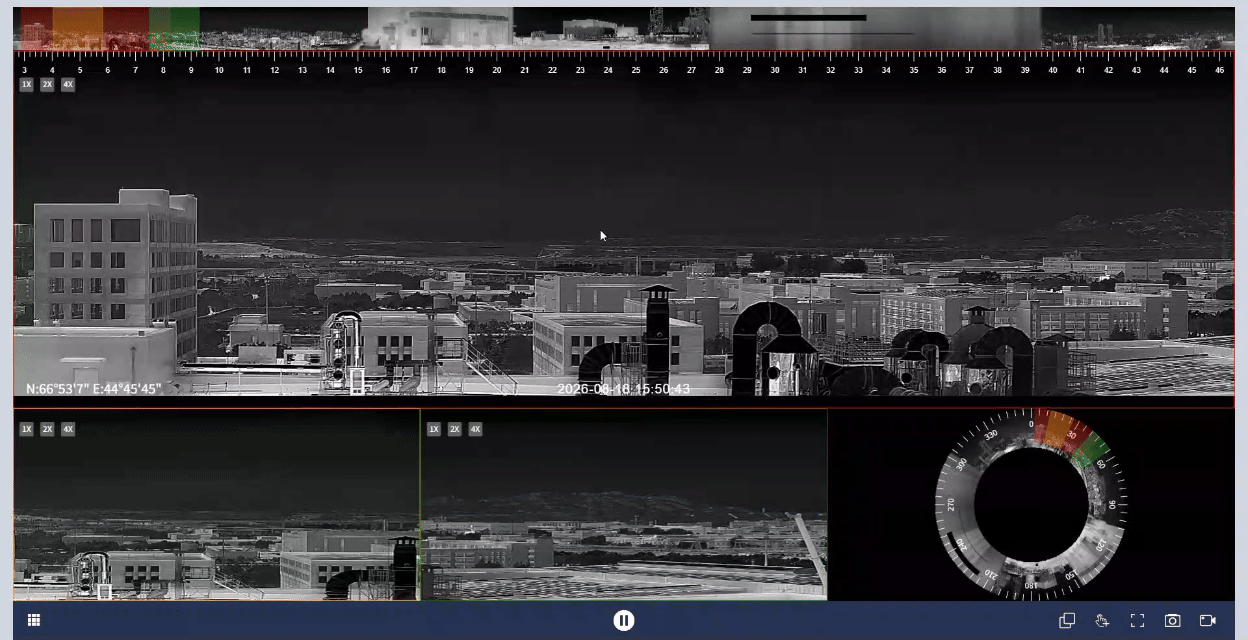This screenshot has width=1248, height=640.
Task: Open the multi-window copy icon
Action: 1067,620
